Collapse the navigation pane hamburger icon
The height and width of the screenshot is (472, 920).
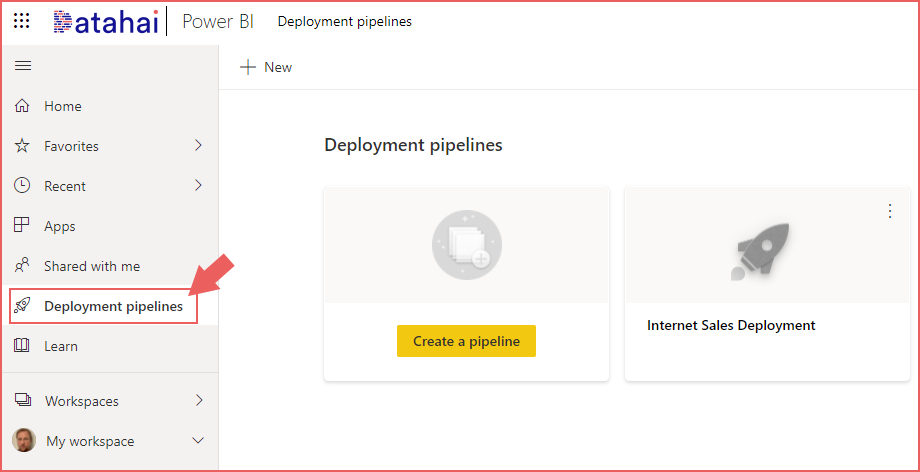tap(23, 65)
